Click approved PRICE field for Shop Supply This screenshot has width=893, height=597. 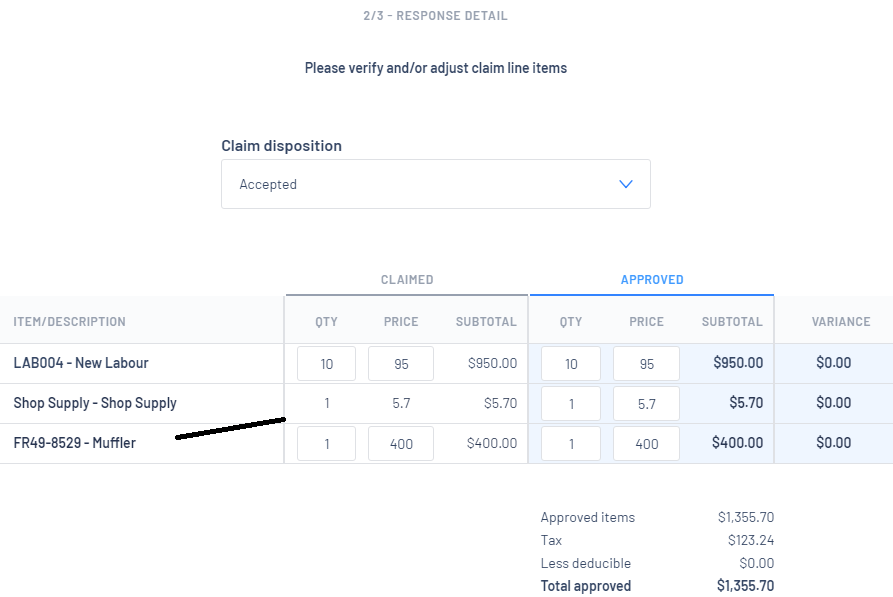(x=646, y=404)
